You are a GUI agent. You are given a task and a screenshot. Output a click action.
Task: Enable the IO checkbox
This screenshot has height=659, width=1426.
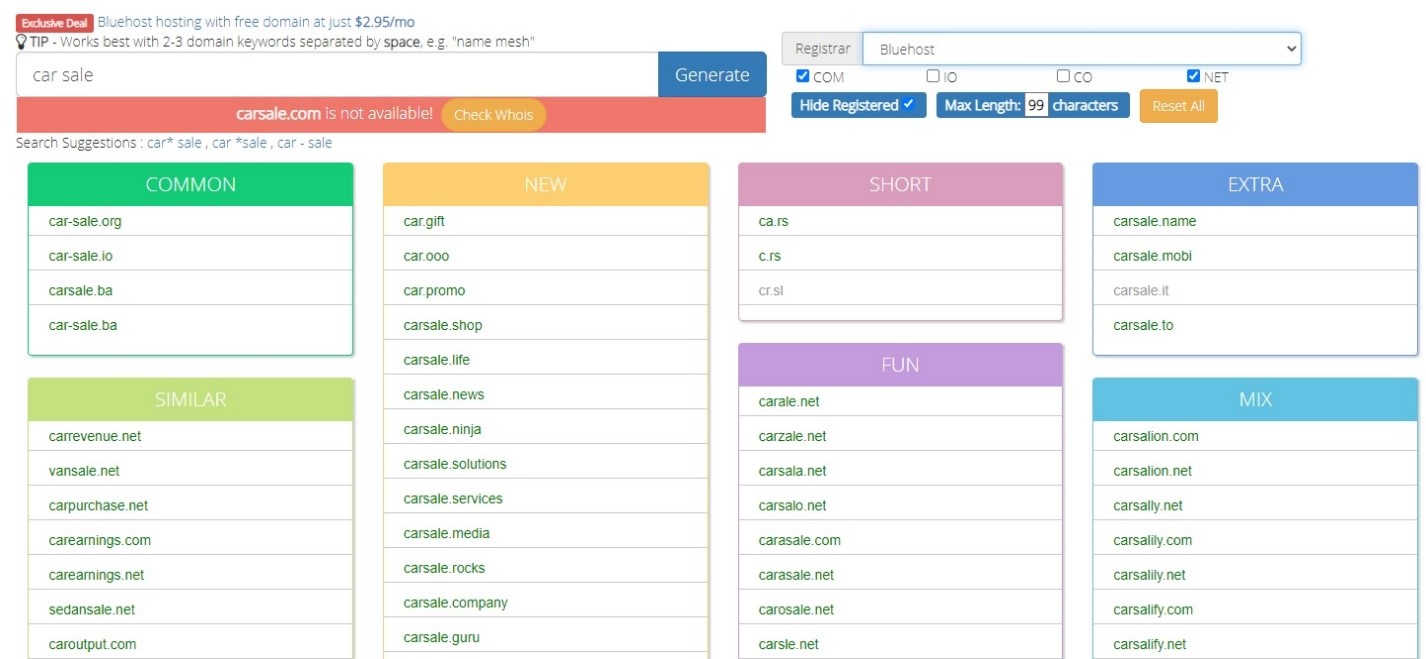click(933, 76)
